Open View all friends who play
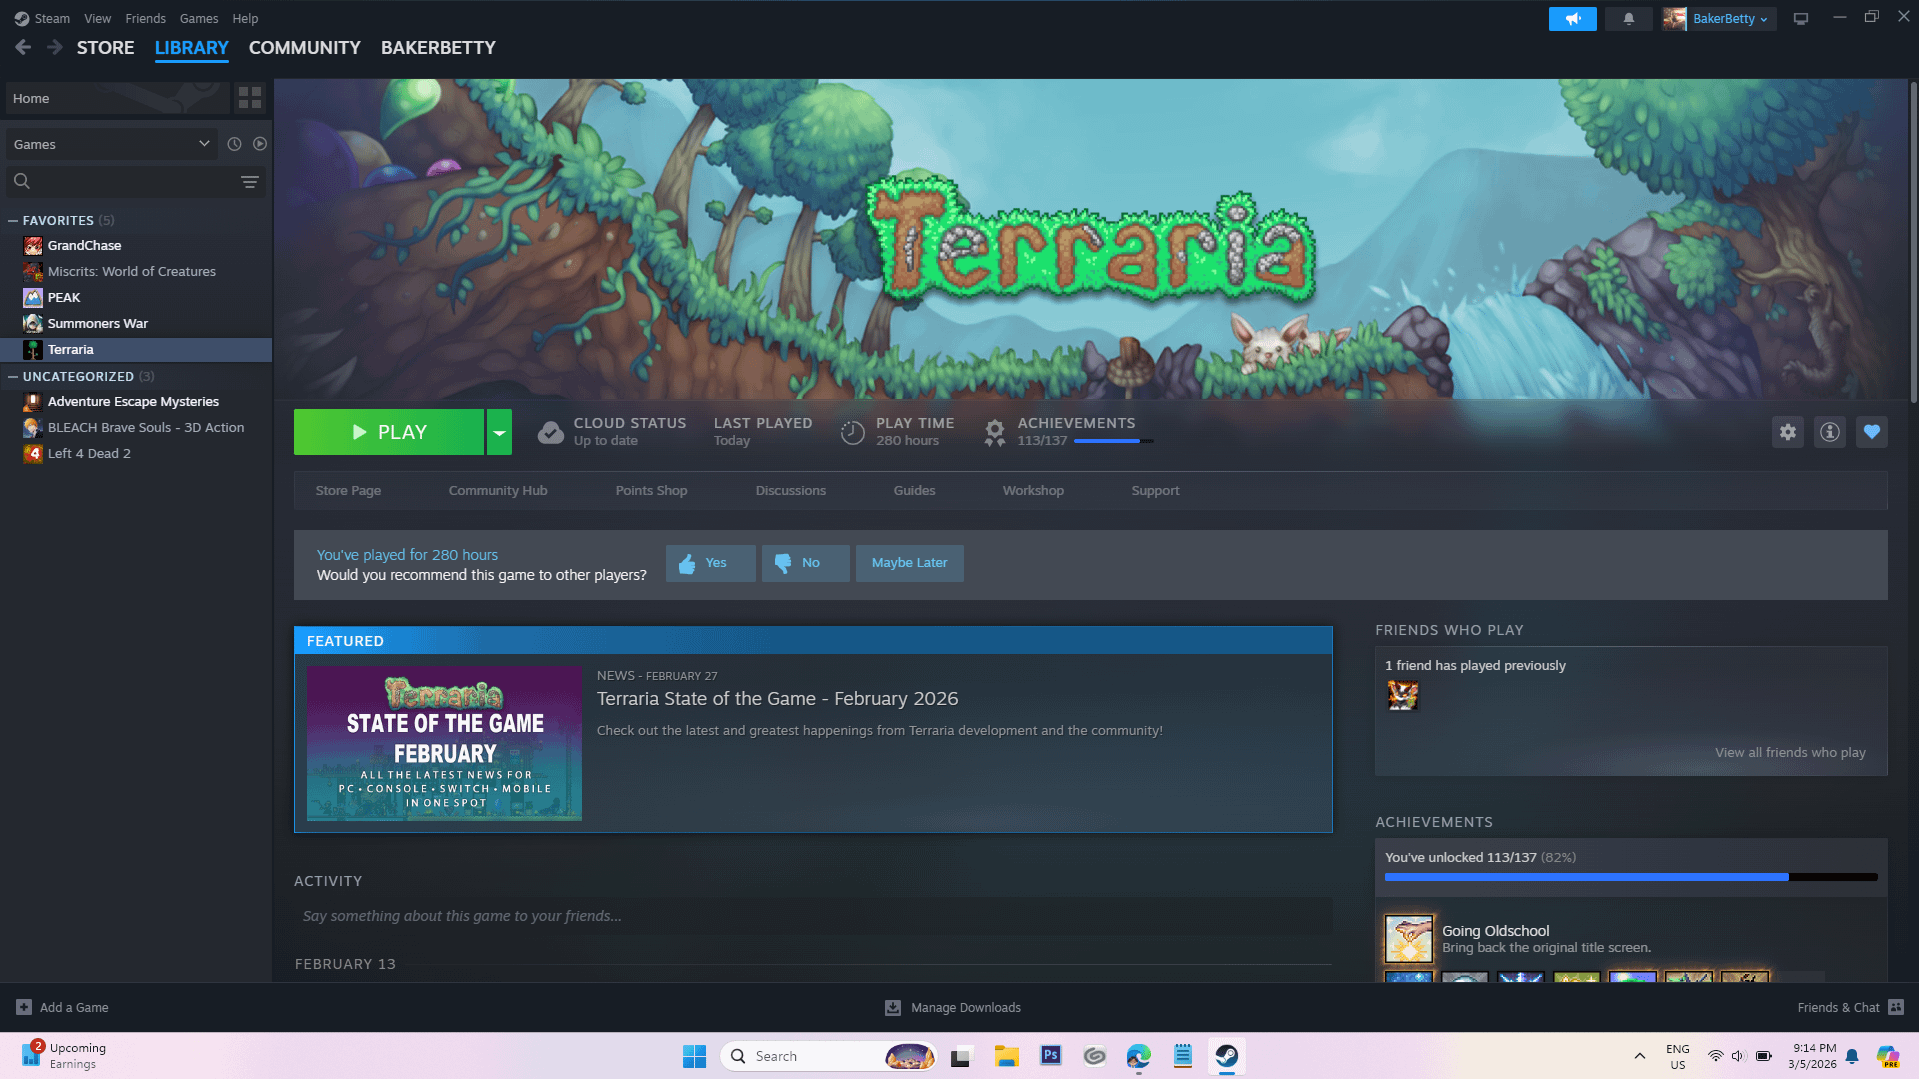 [1789, 753]
